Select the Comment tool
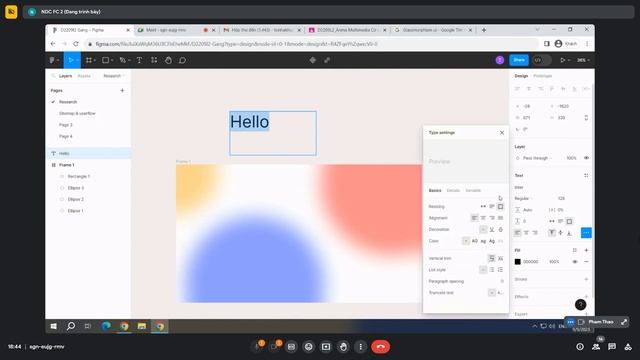 182,60
